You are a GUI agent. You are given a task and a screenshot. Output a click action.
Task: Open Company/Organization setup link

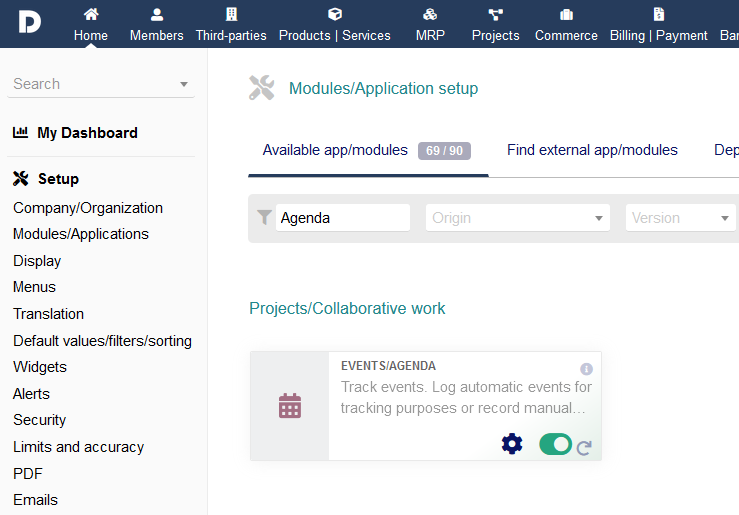click(88, 208)
